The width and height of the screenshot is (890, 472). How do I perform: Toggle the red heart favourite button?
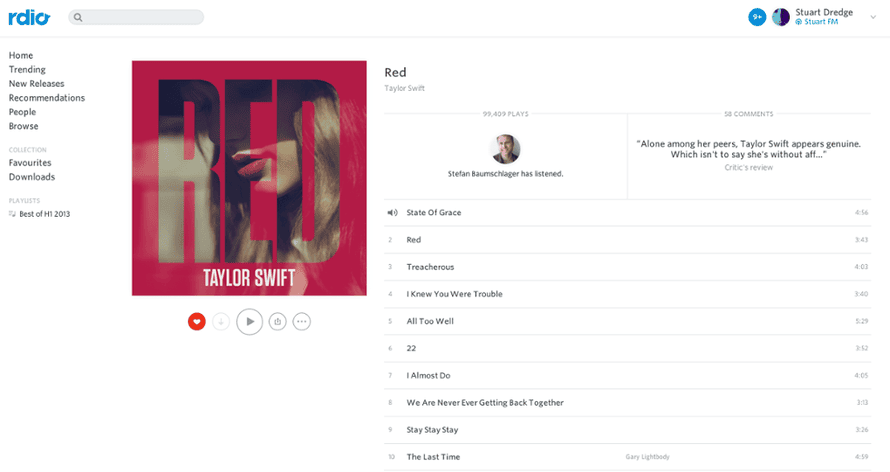click(196, 322)
